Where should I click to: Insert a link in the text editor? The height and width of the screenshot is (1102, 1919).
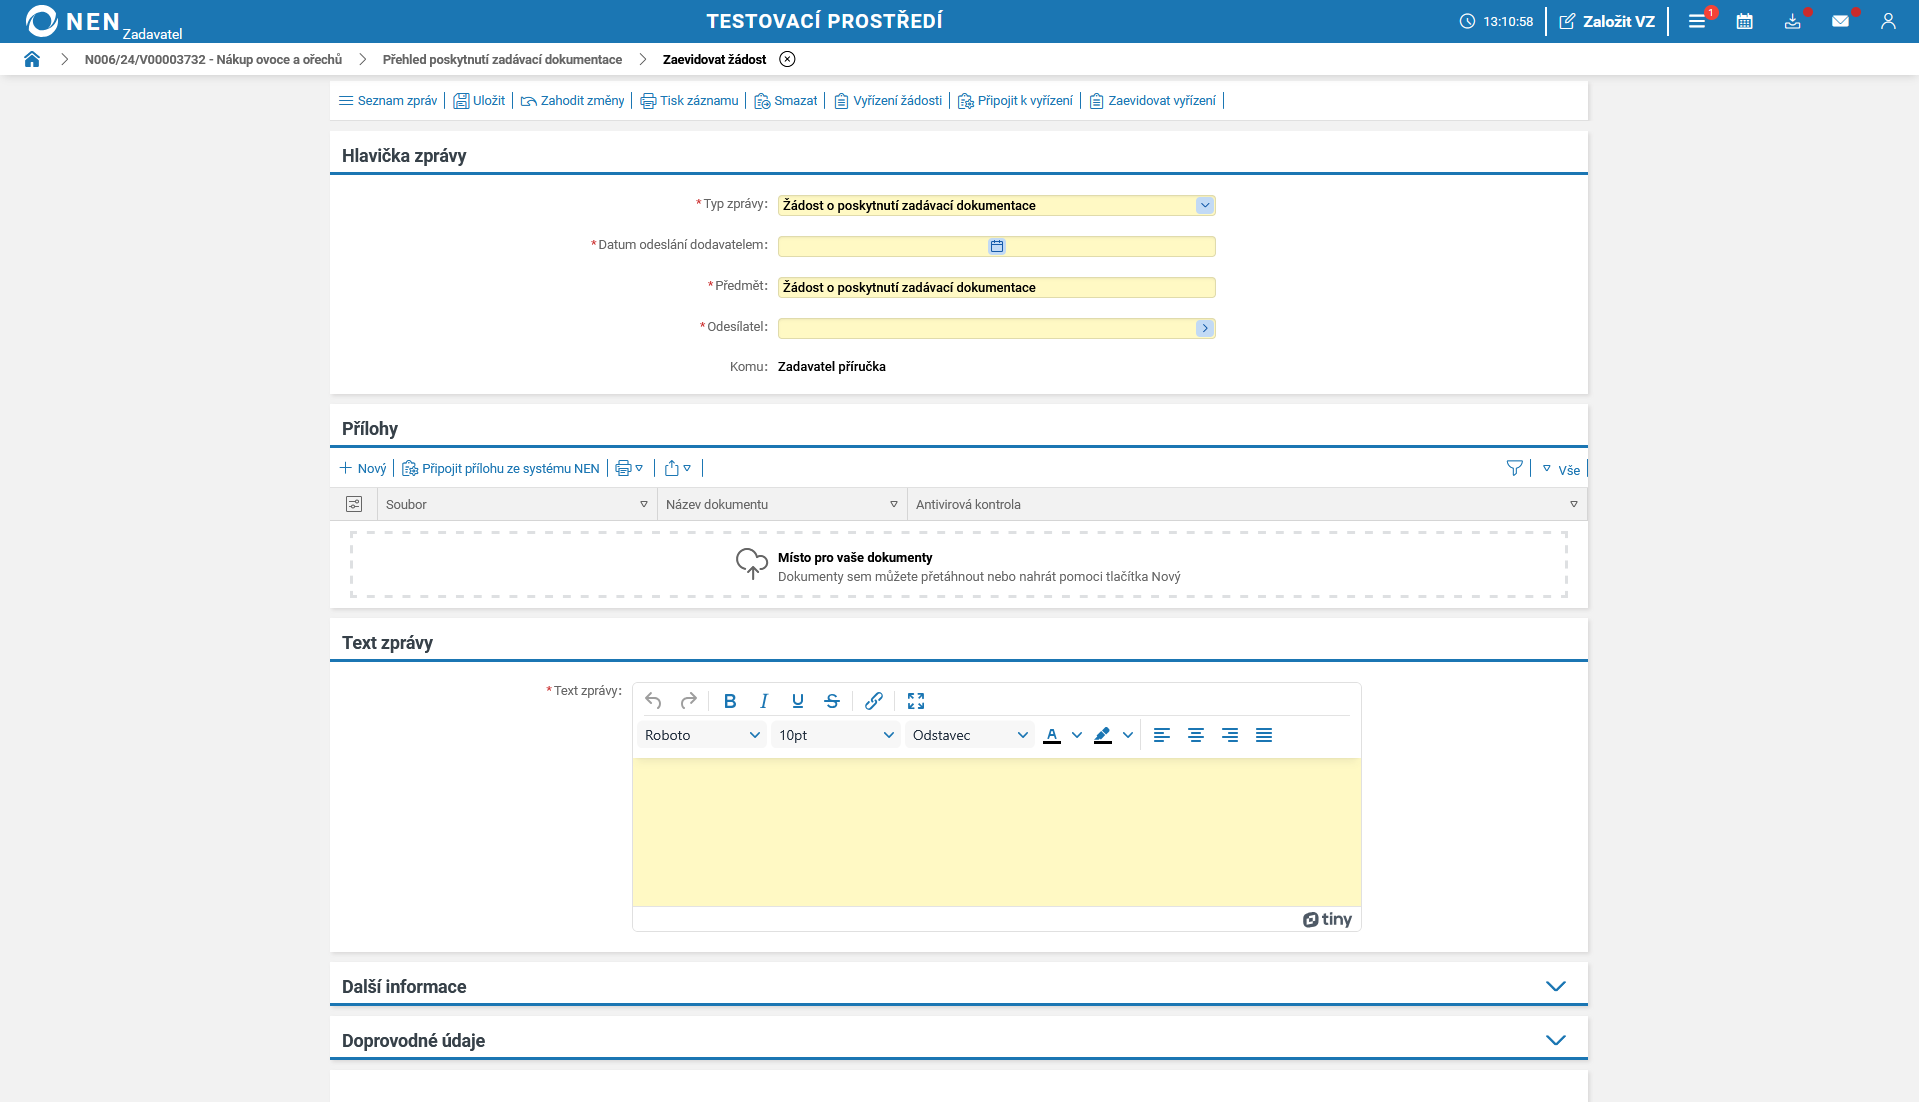[873, 701]
